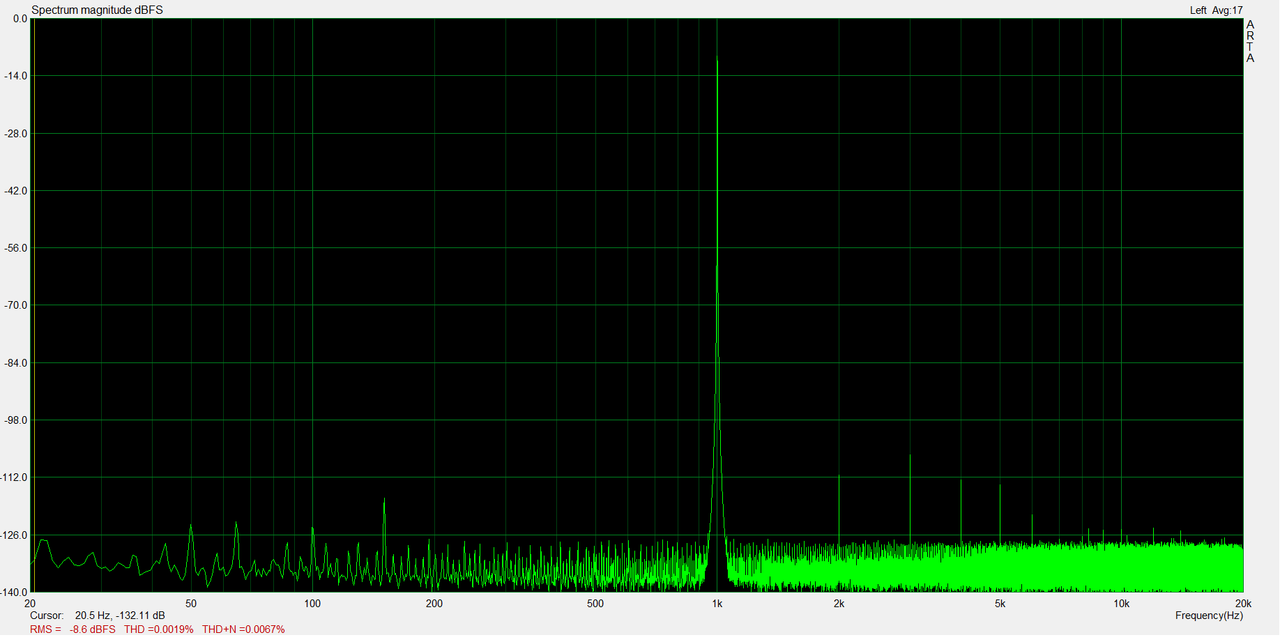This screenshot has width=1280, height=644.
Task: Click the "Spectrum magnitude dBFS" plot title
Action: (97, 9)
